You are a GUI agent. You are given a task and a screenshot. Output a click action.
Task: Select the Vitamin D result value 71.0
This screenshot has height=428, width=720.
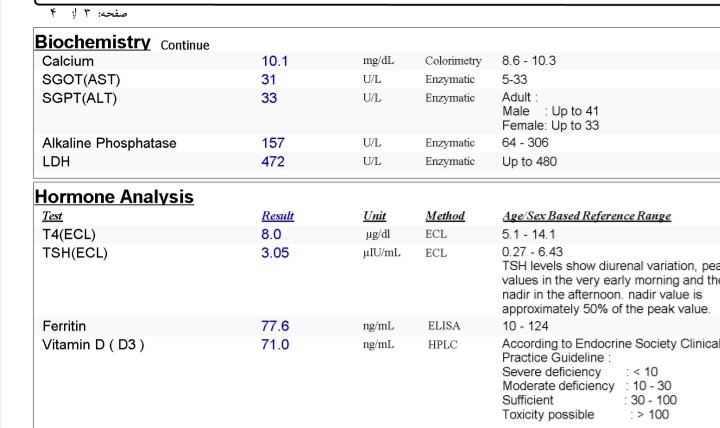coord(275,344)
